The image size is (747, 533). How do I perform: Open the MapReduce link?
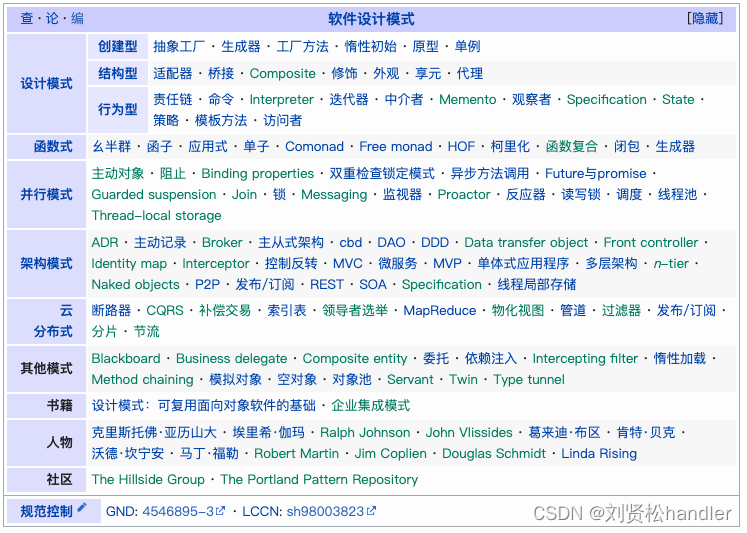click(440, 311)
